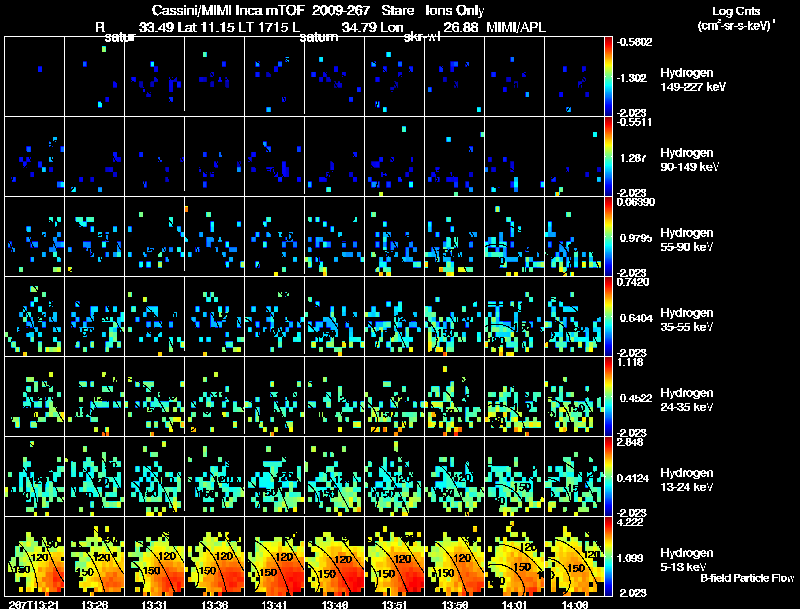The width and height of the screenshot is (800, 609).
Task: Open the 35-55 keV panel at 14:01
Action: (514, 317)
